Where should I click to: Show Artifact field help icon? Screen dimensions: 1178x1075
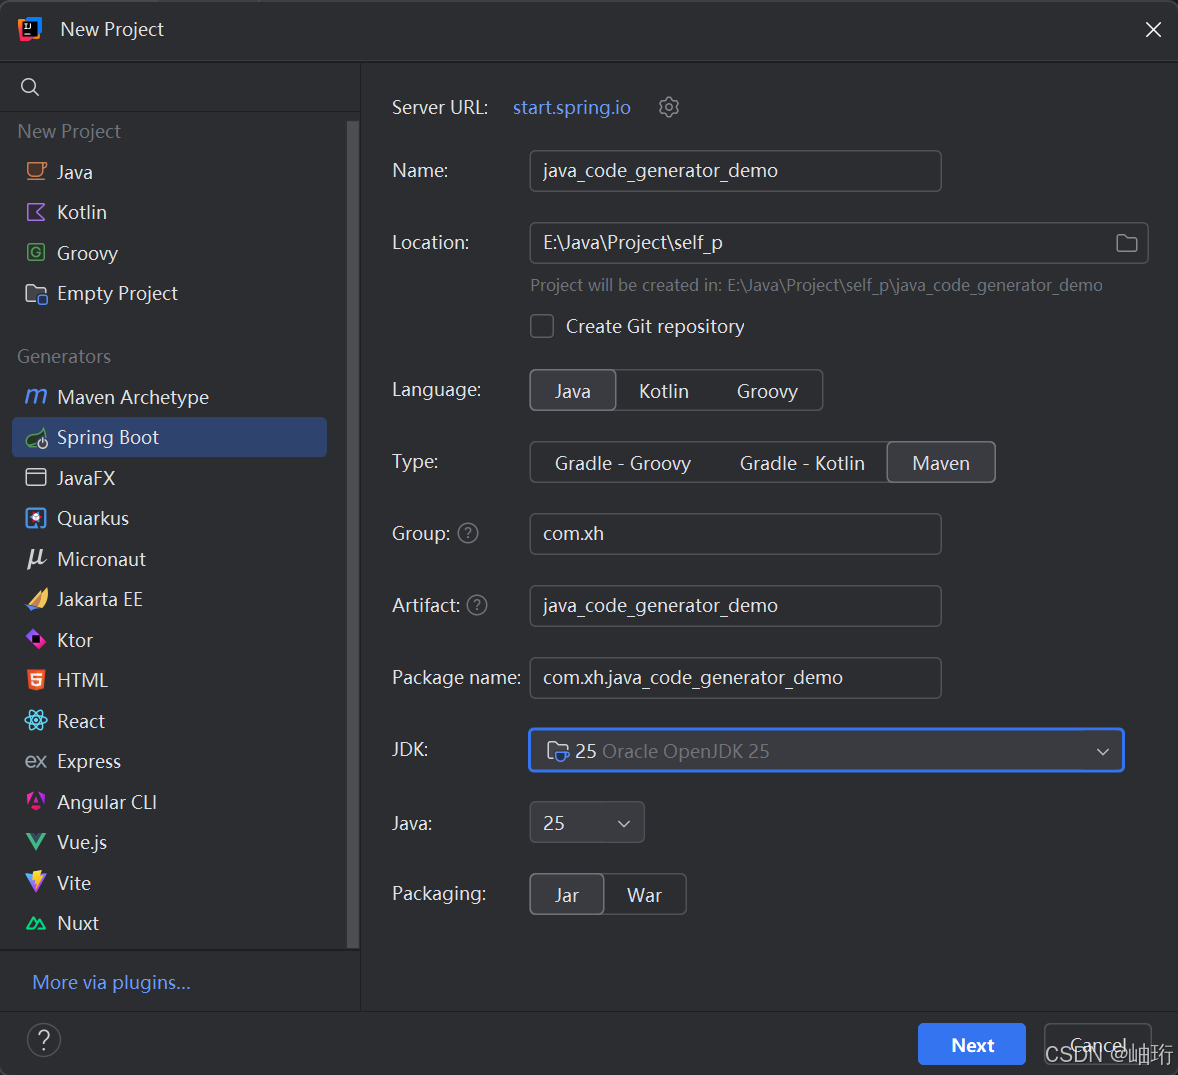coord(477,605)
